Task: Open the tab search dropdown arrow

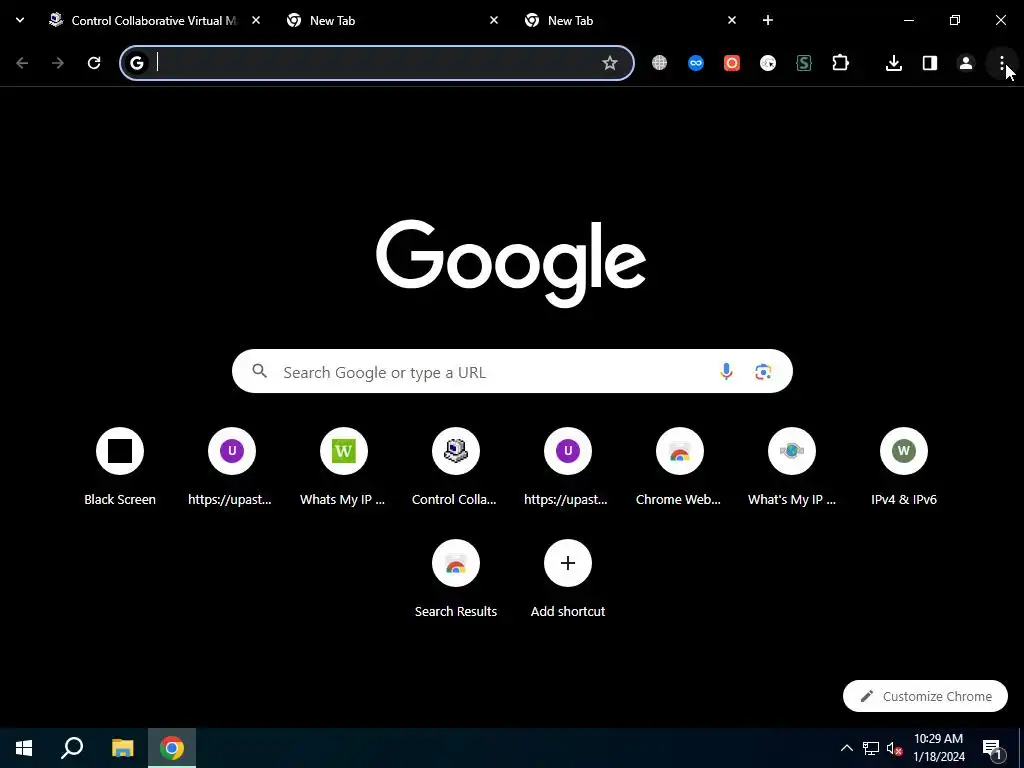Action: [x=20, y=20]
